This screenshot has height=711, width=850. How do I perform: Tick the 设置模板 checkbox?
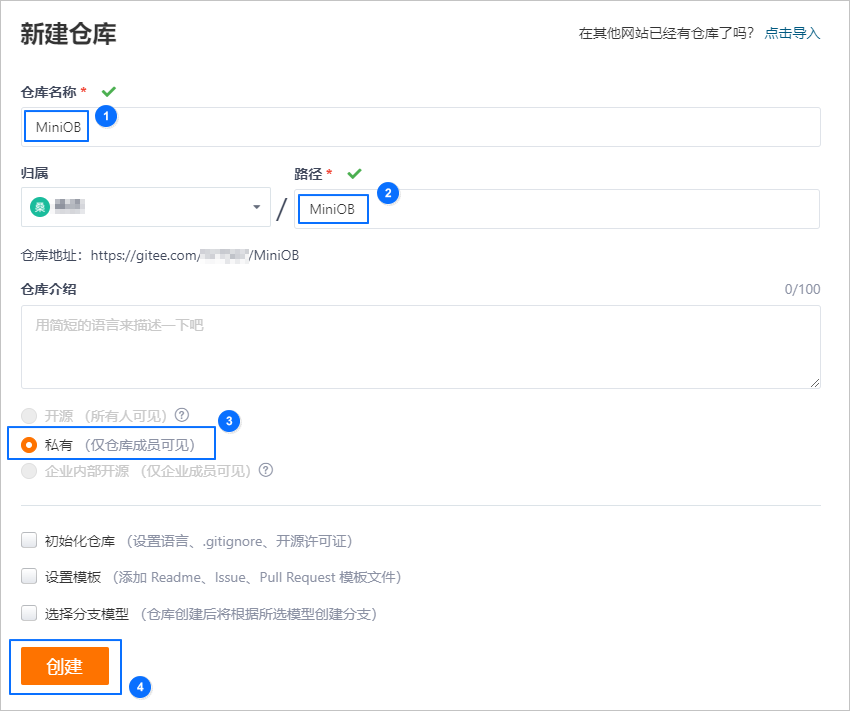pyautogui.click(x=29, y=577)
